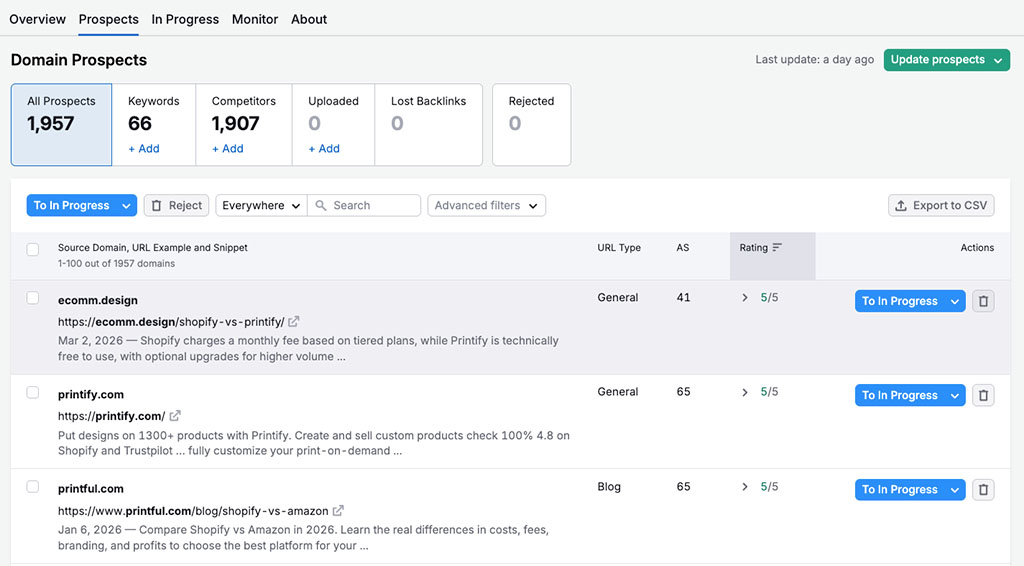Move printful.com To In Progress
1024x566 pixels.
[900, 490]
